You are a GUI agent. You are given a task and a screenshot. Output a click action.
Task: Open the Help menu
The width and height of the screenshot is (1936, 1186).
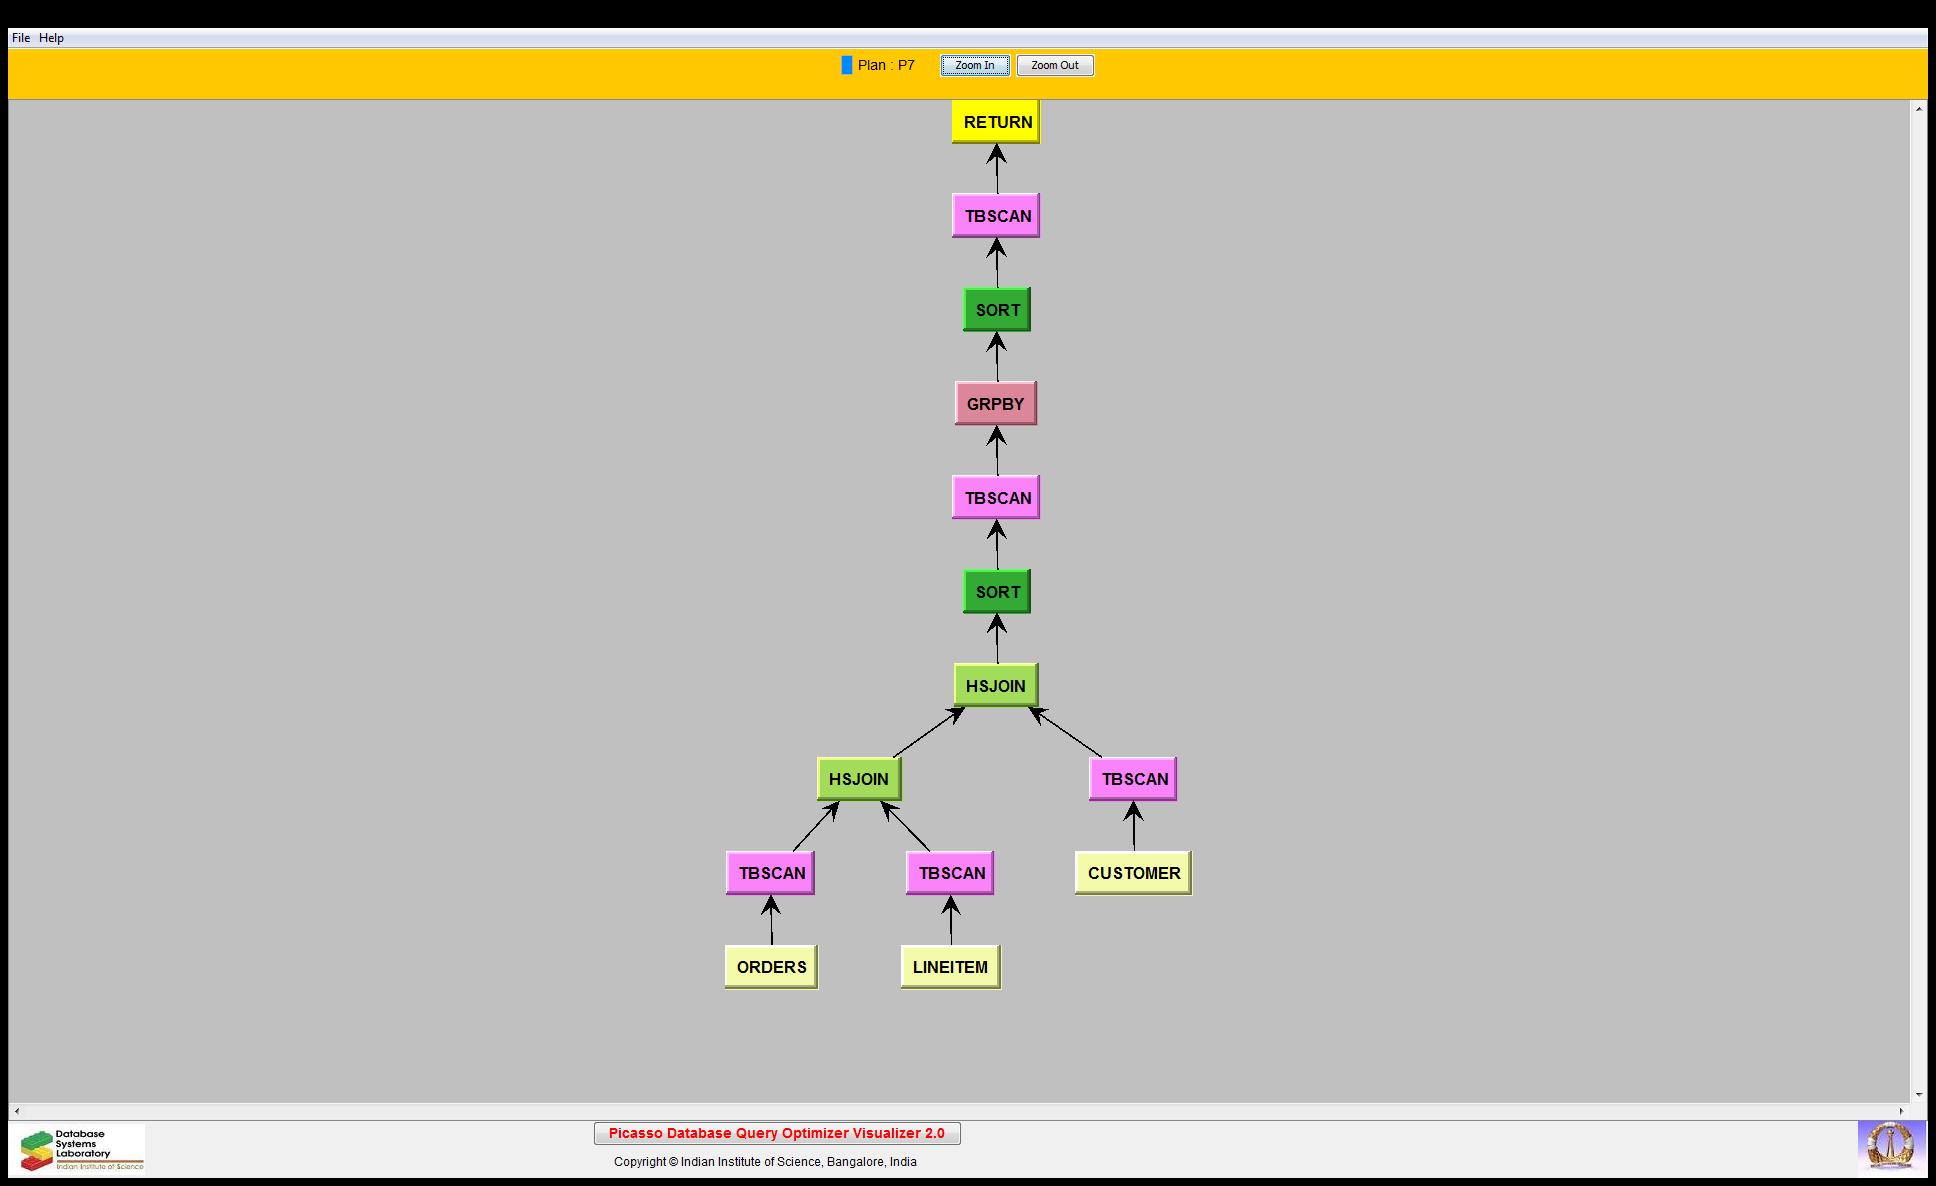pyautogui.click(x=51, y=38)
